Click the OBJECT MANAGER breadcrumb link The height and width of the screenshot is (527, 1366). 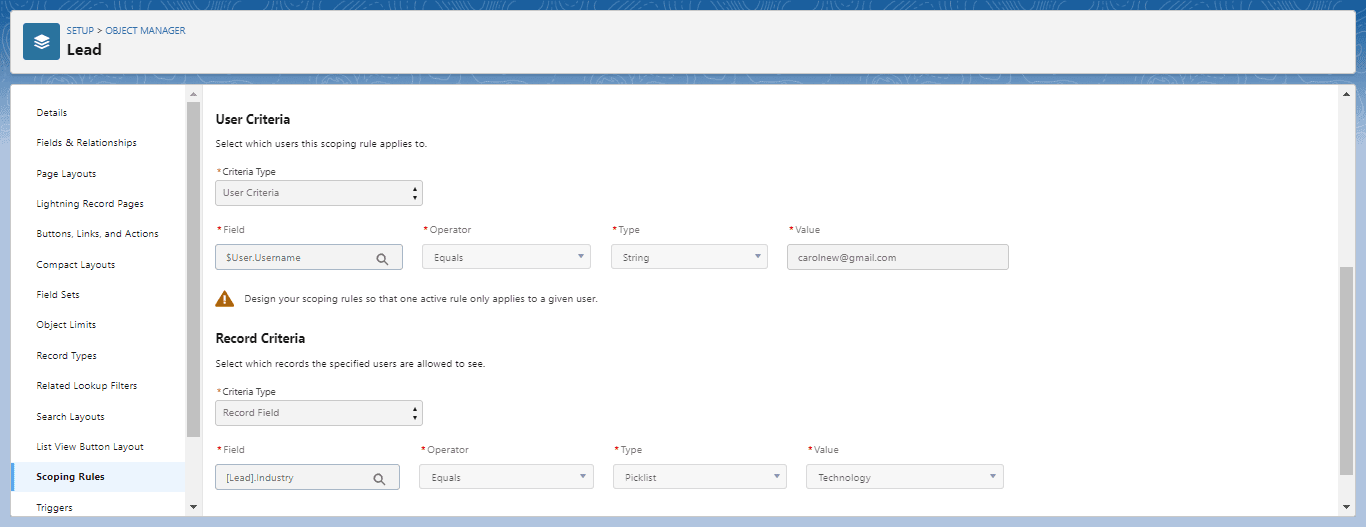coord(145,31)
